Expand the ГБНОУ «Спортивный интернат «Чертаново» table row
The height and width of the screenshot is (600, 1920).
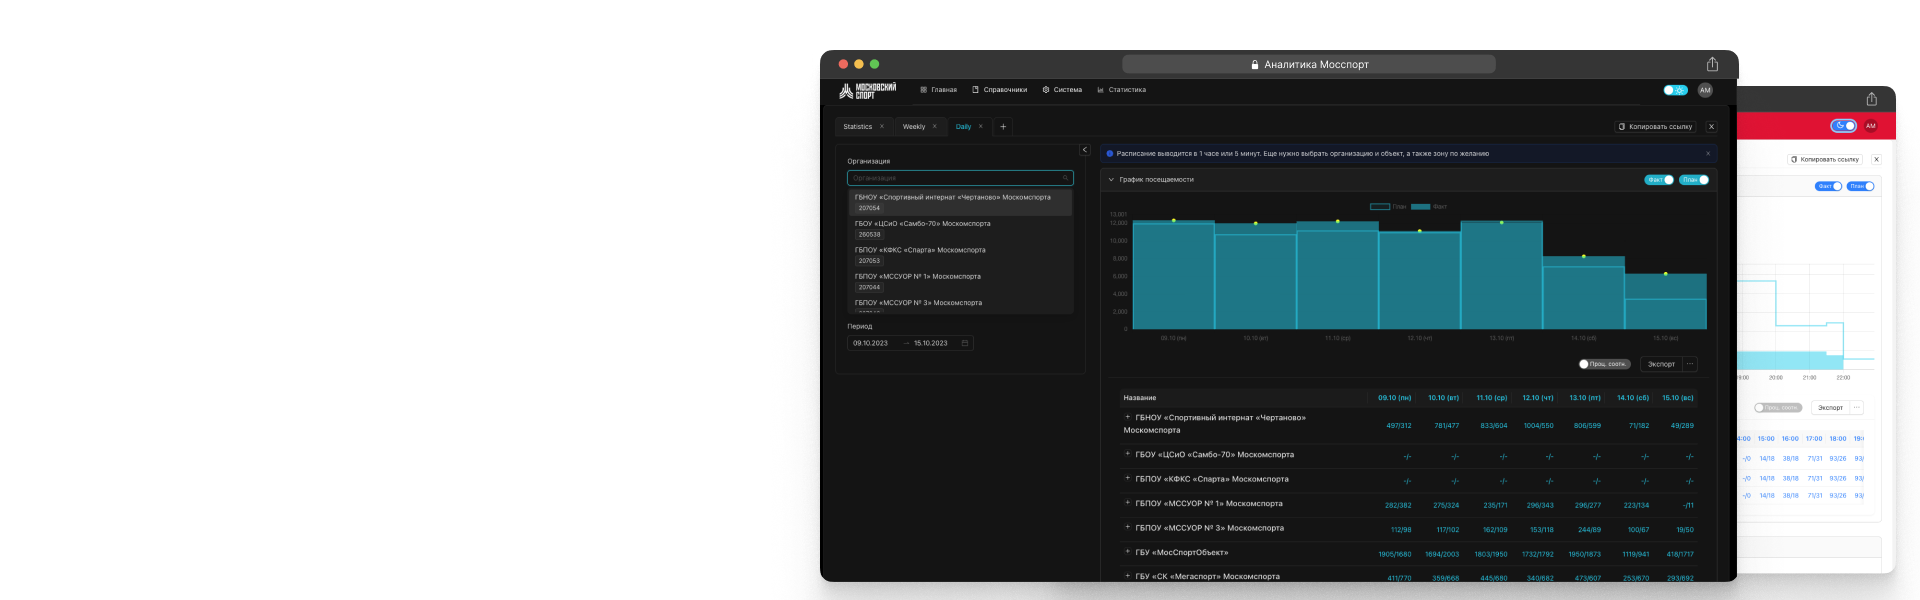[1127, 417]
